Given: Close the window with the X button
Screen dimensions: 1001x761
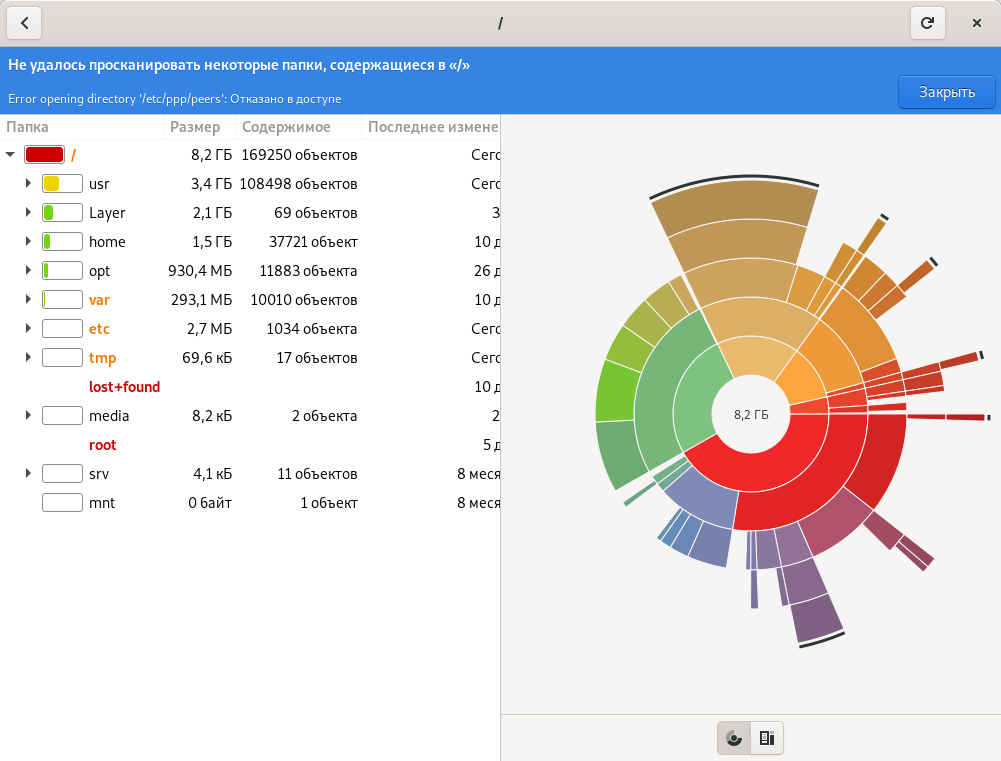Looking at the screenshot, I should pyautogui.click(x=977, y=22).
